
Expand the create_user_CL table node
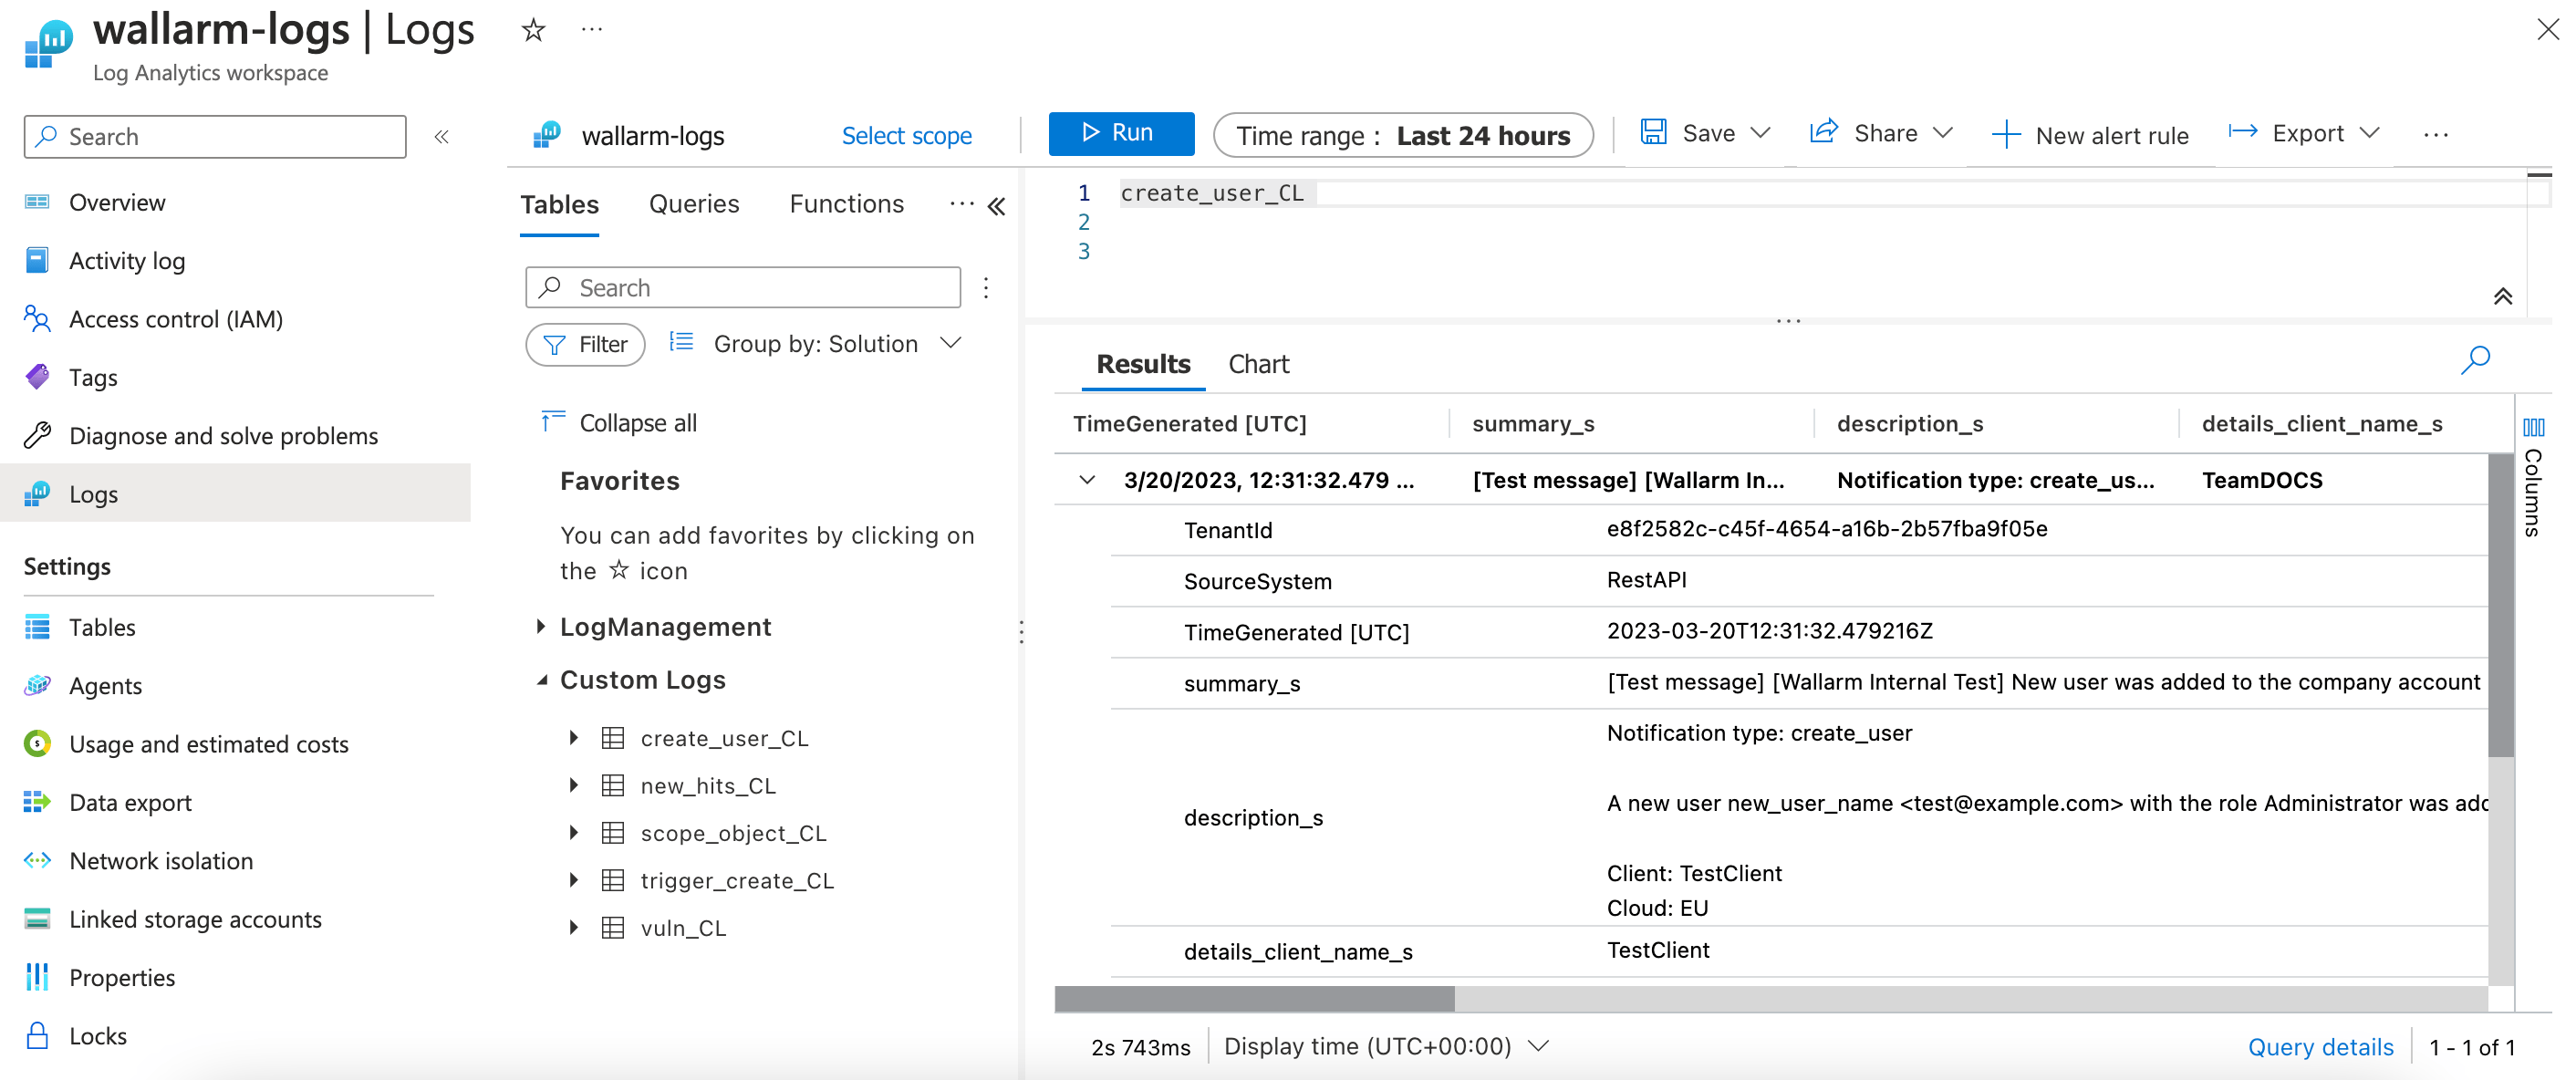pos(573,738)
